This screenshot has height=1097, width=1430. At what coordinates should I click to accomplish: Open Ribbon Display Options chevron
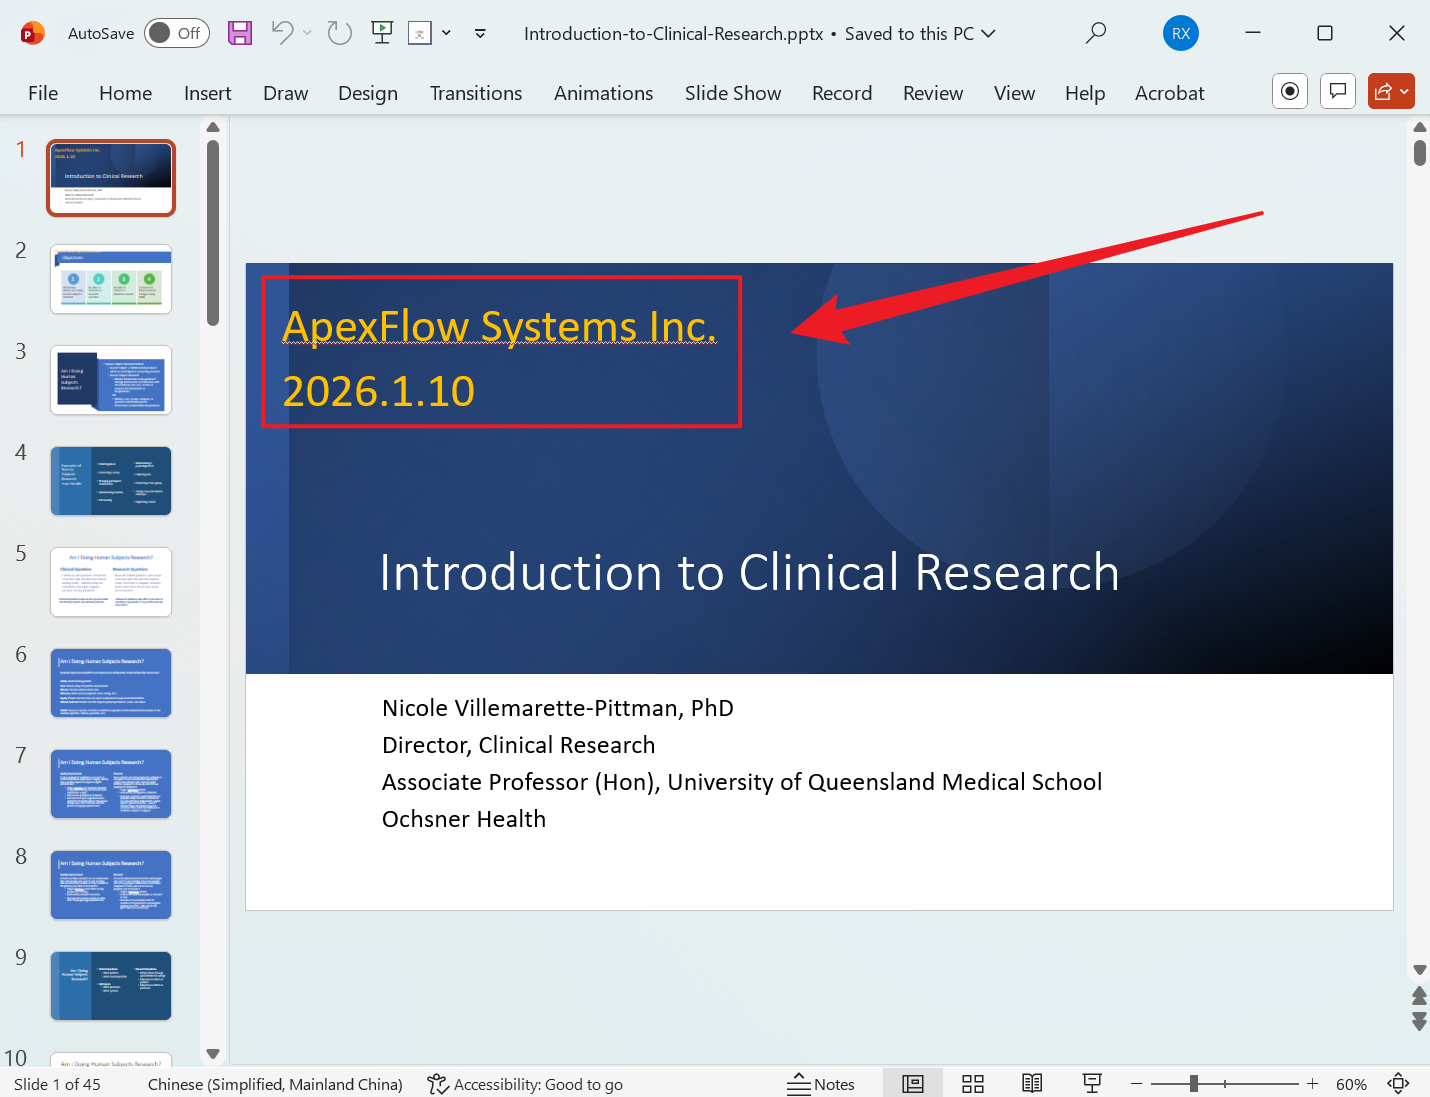click(x=480, y=33)
